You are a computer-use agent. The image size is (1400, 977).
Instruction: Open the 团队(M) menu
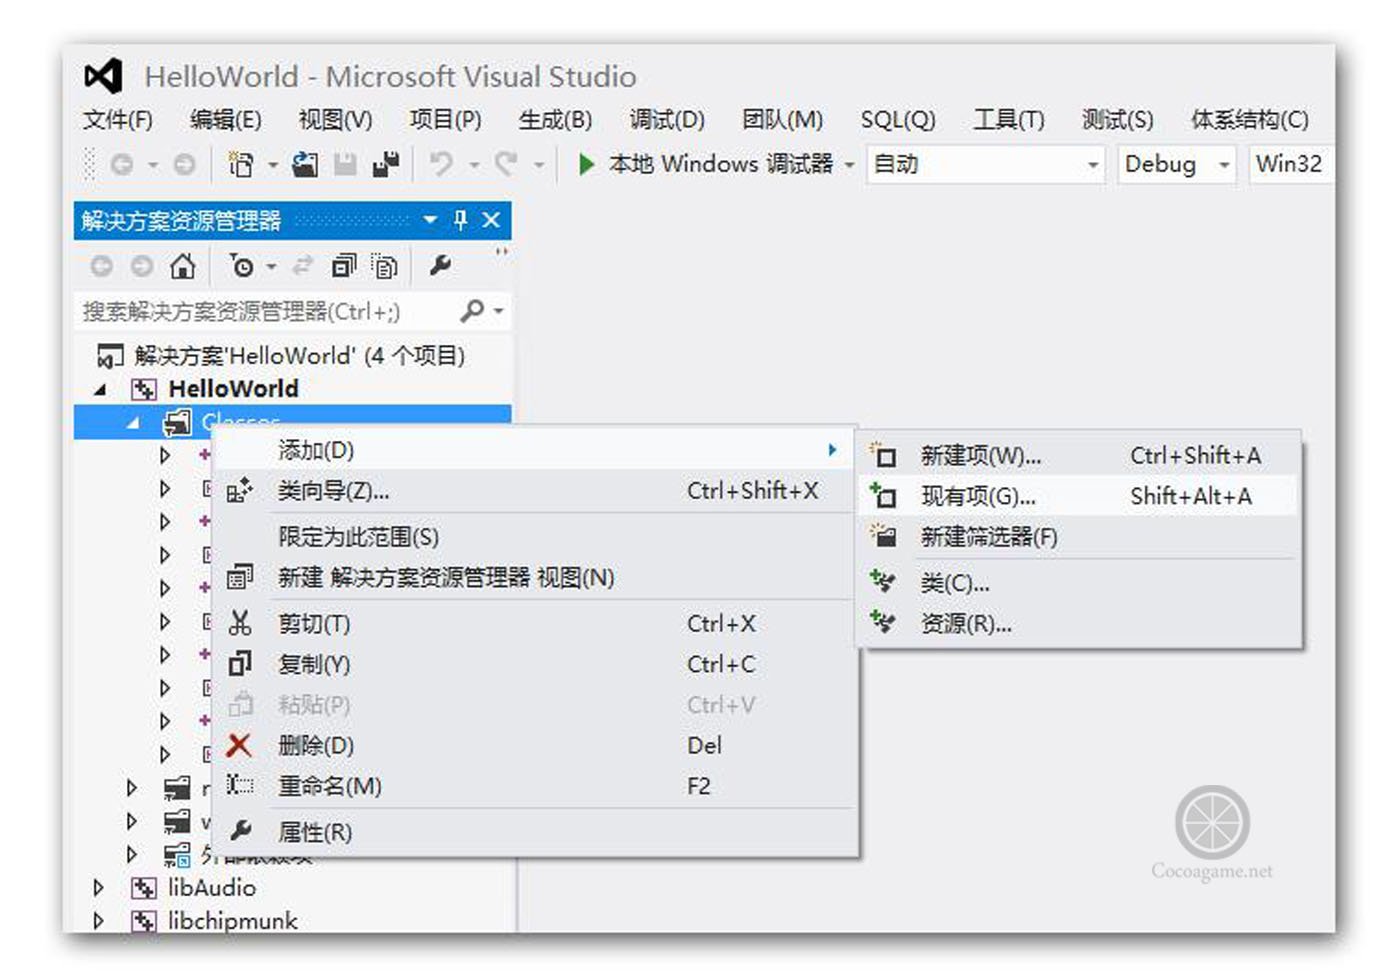tap(782, 120)
